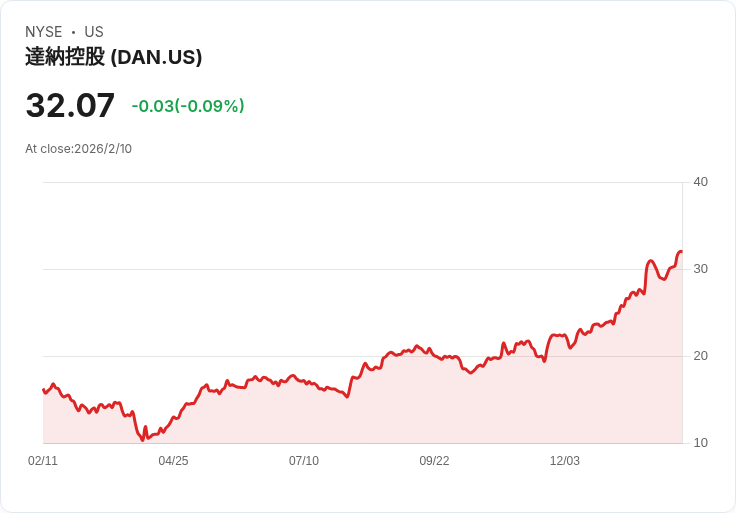Click the US market label
Viewport: 736px width, 513px height.
pyautogui.click(x=94, y=32)
